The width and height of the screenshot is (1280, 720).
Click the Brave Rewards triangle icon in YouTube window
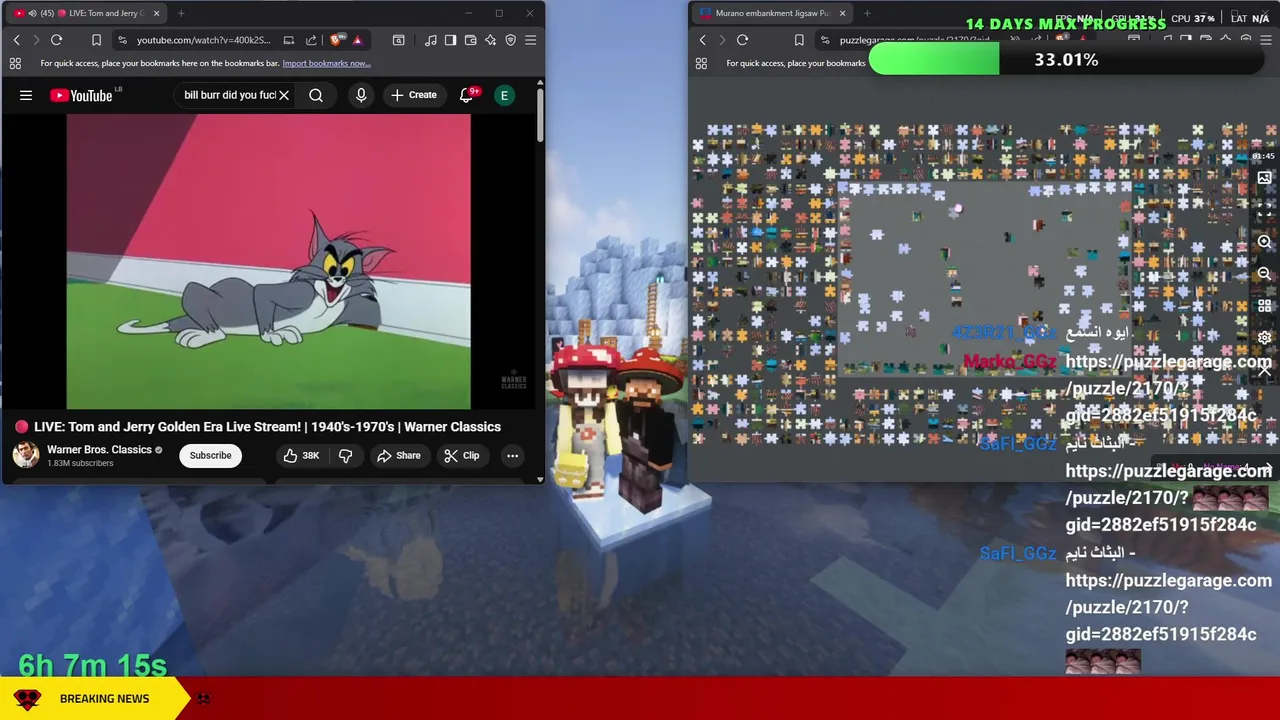point(357,40)
